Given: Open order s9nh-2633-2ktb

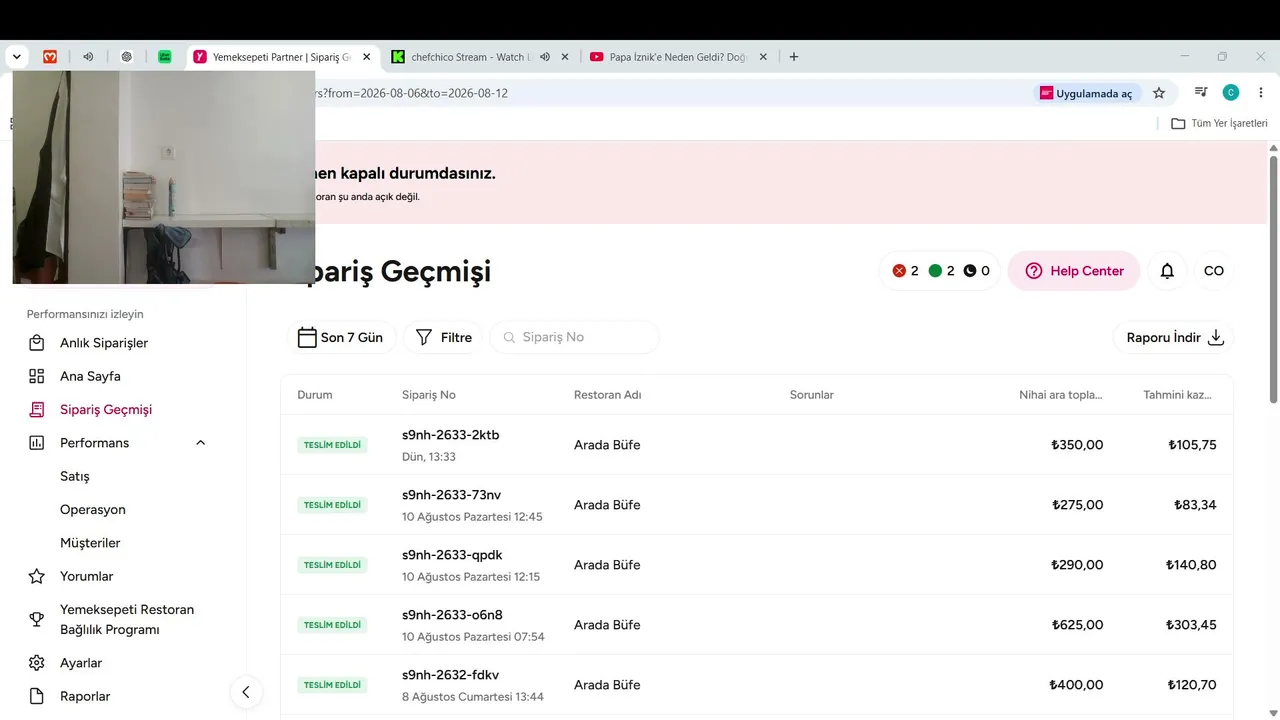Looking at the screenshot, I should click(x=450, y=435).
